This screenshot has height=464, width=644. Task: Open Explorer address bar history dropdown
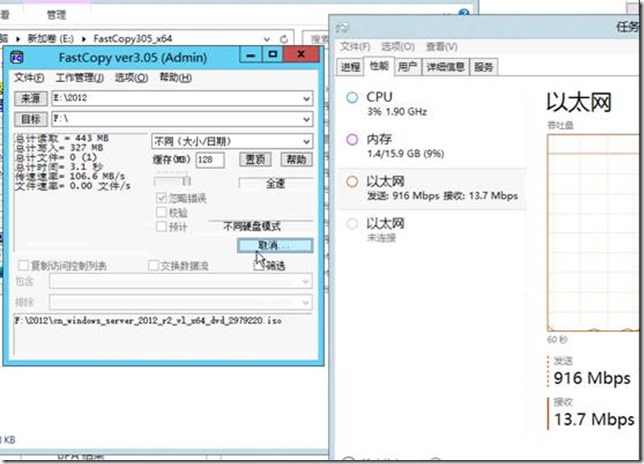(x=267, y=39)
